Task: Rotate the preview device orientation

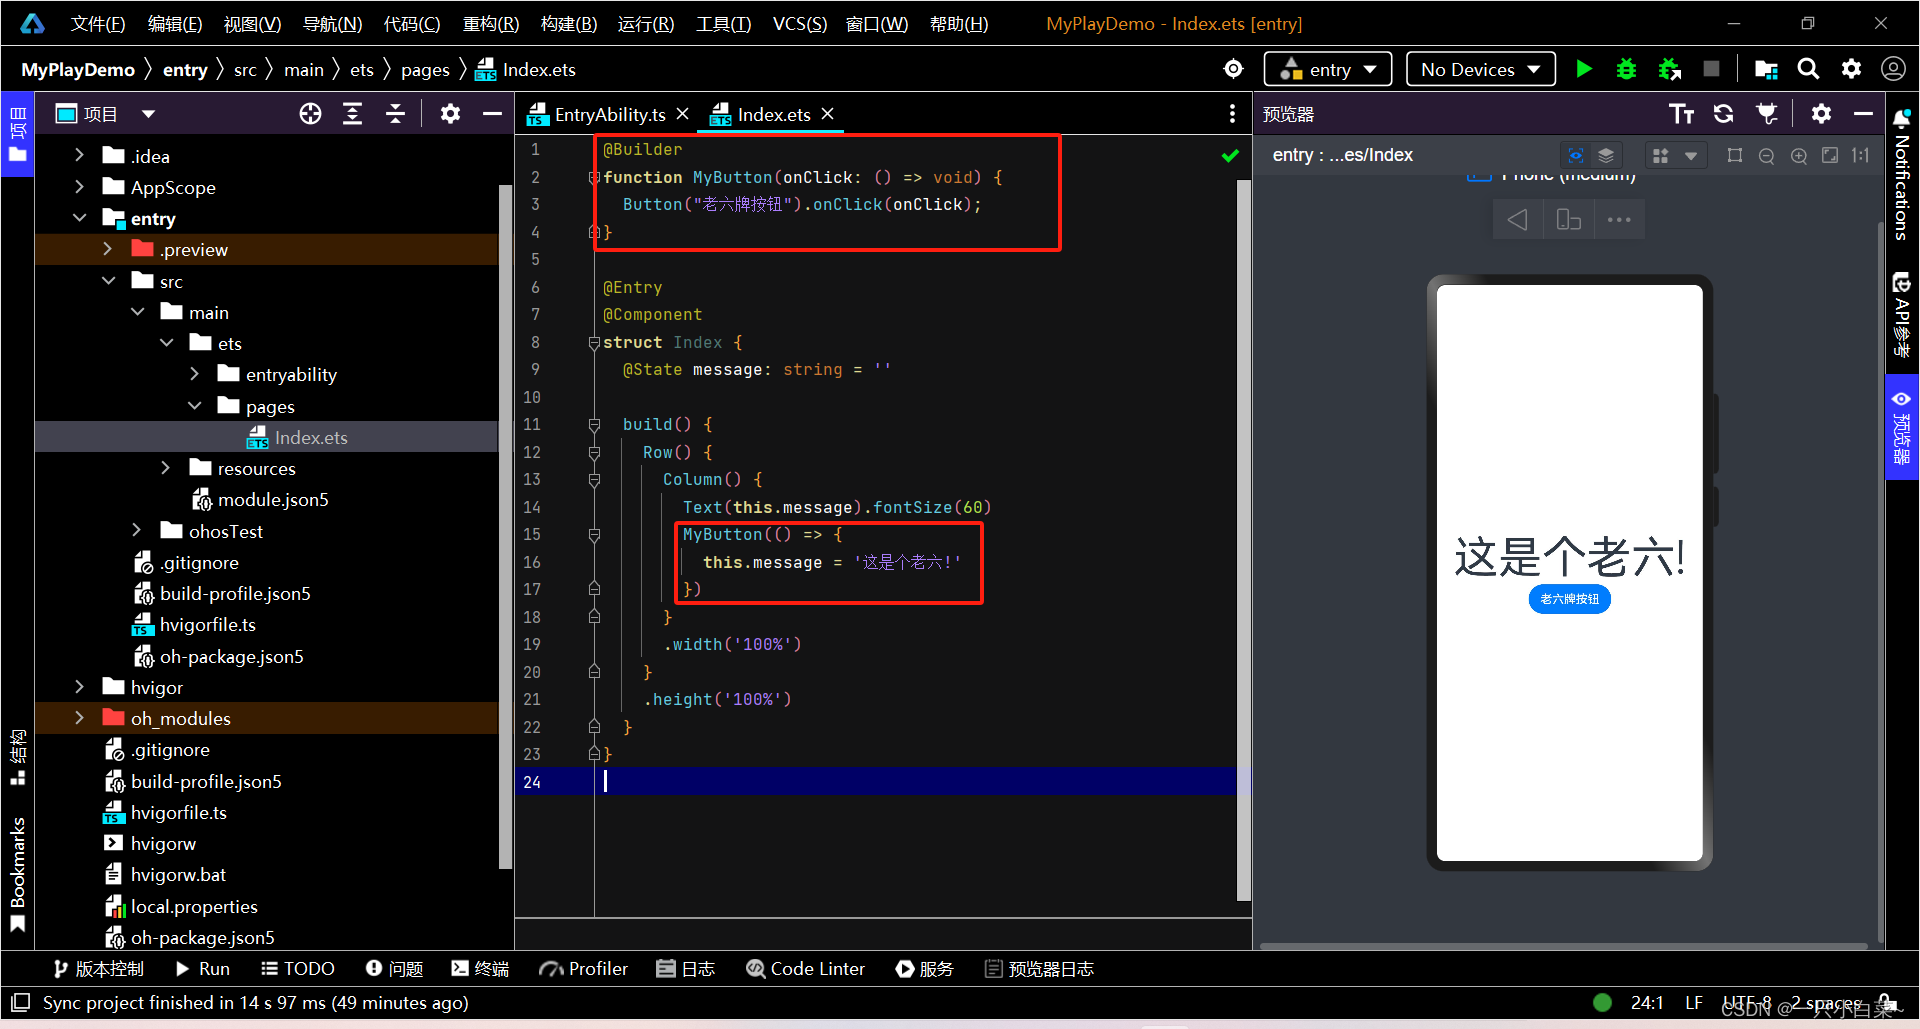Action: pos(1568,220)
